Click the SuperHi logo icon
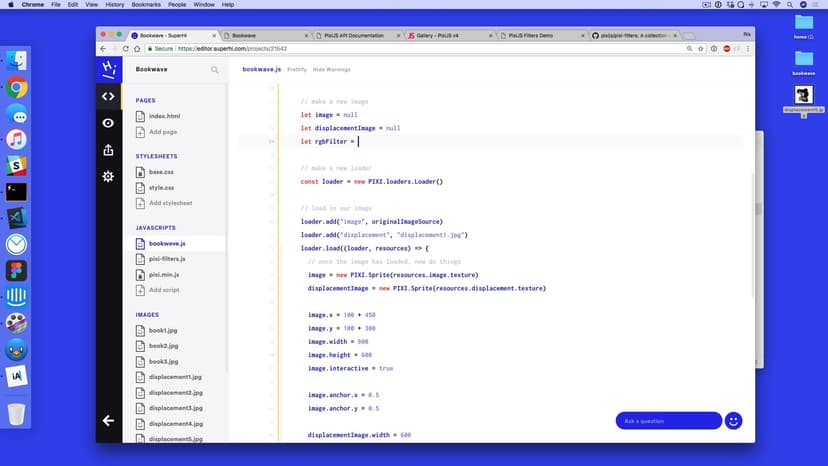 tap(108, 69)
